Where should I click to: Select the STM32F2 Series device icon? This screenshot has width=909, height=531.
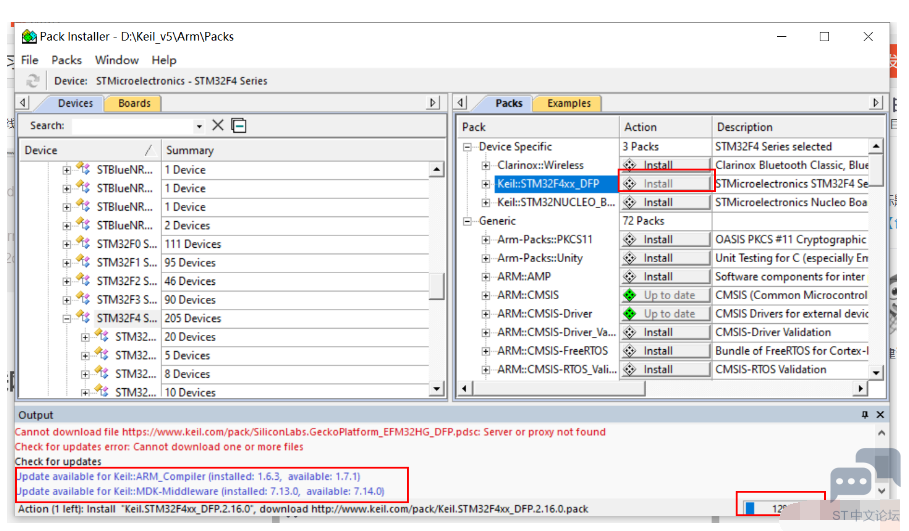[83, 280]
